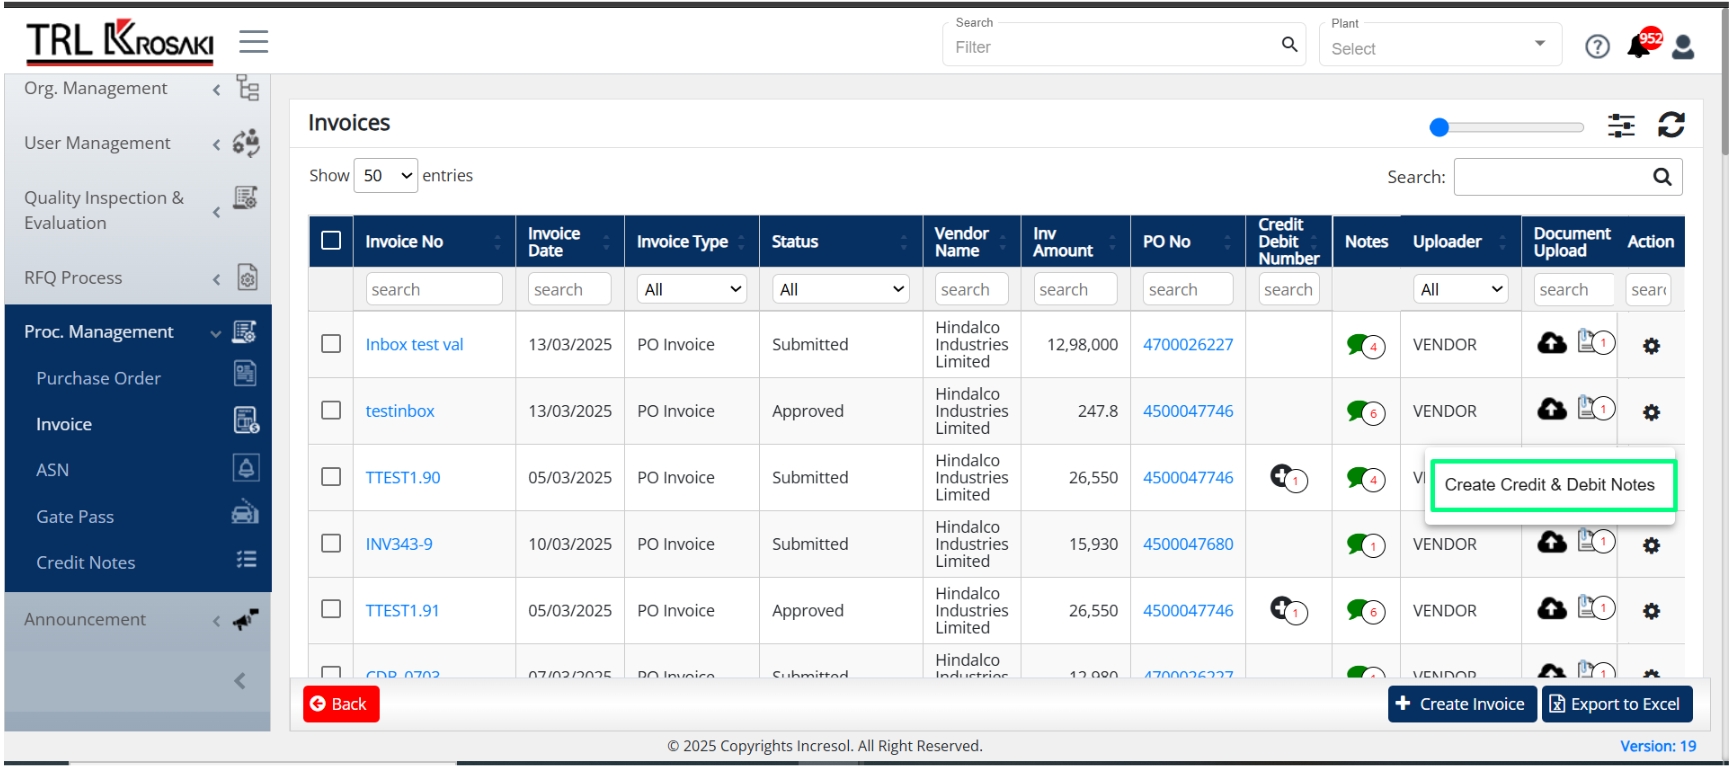
Task: Check the select-all header checkbox
Action: pos(331,241)
